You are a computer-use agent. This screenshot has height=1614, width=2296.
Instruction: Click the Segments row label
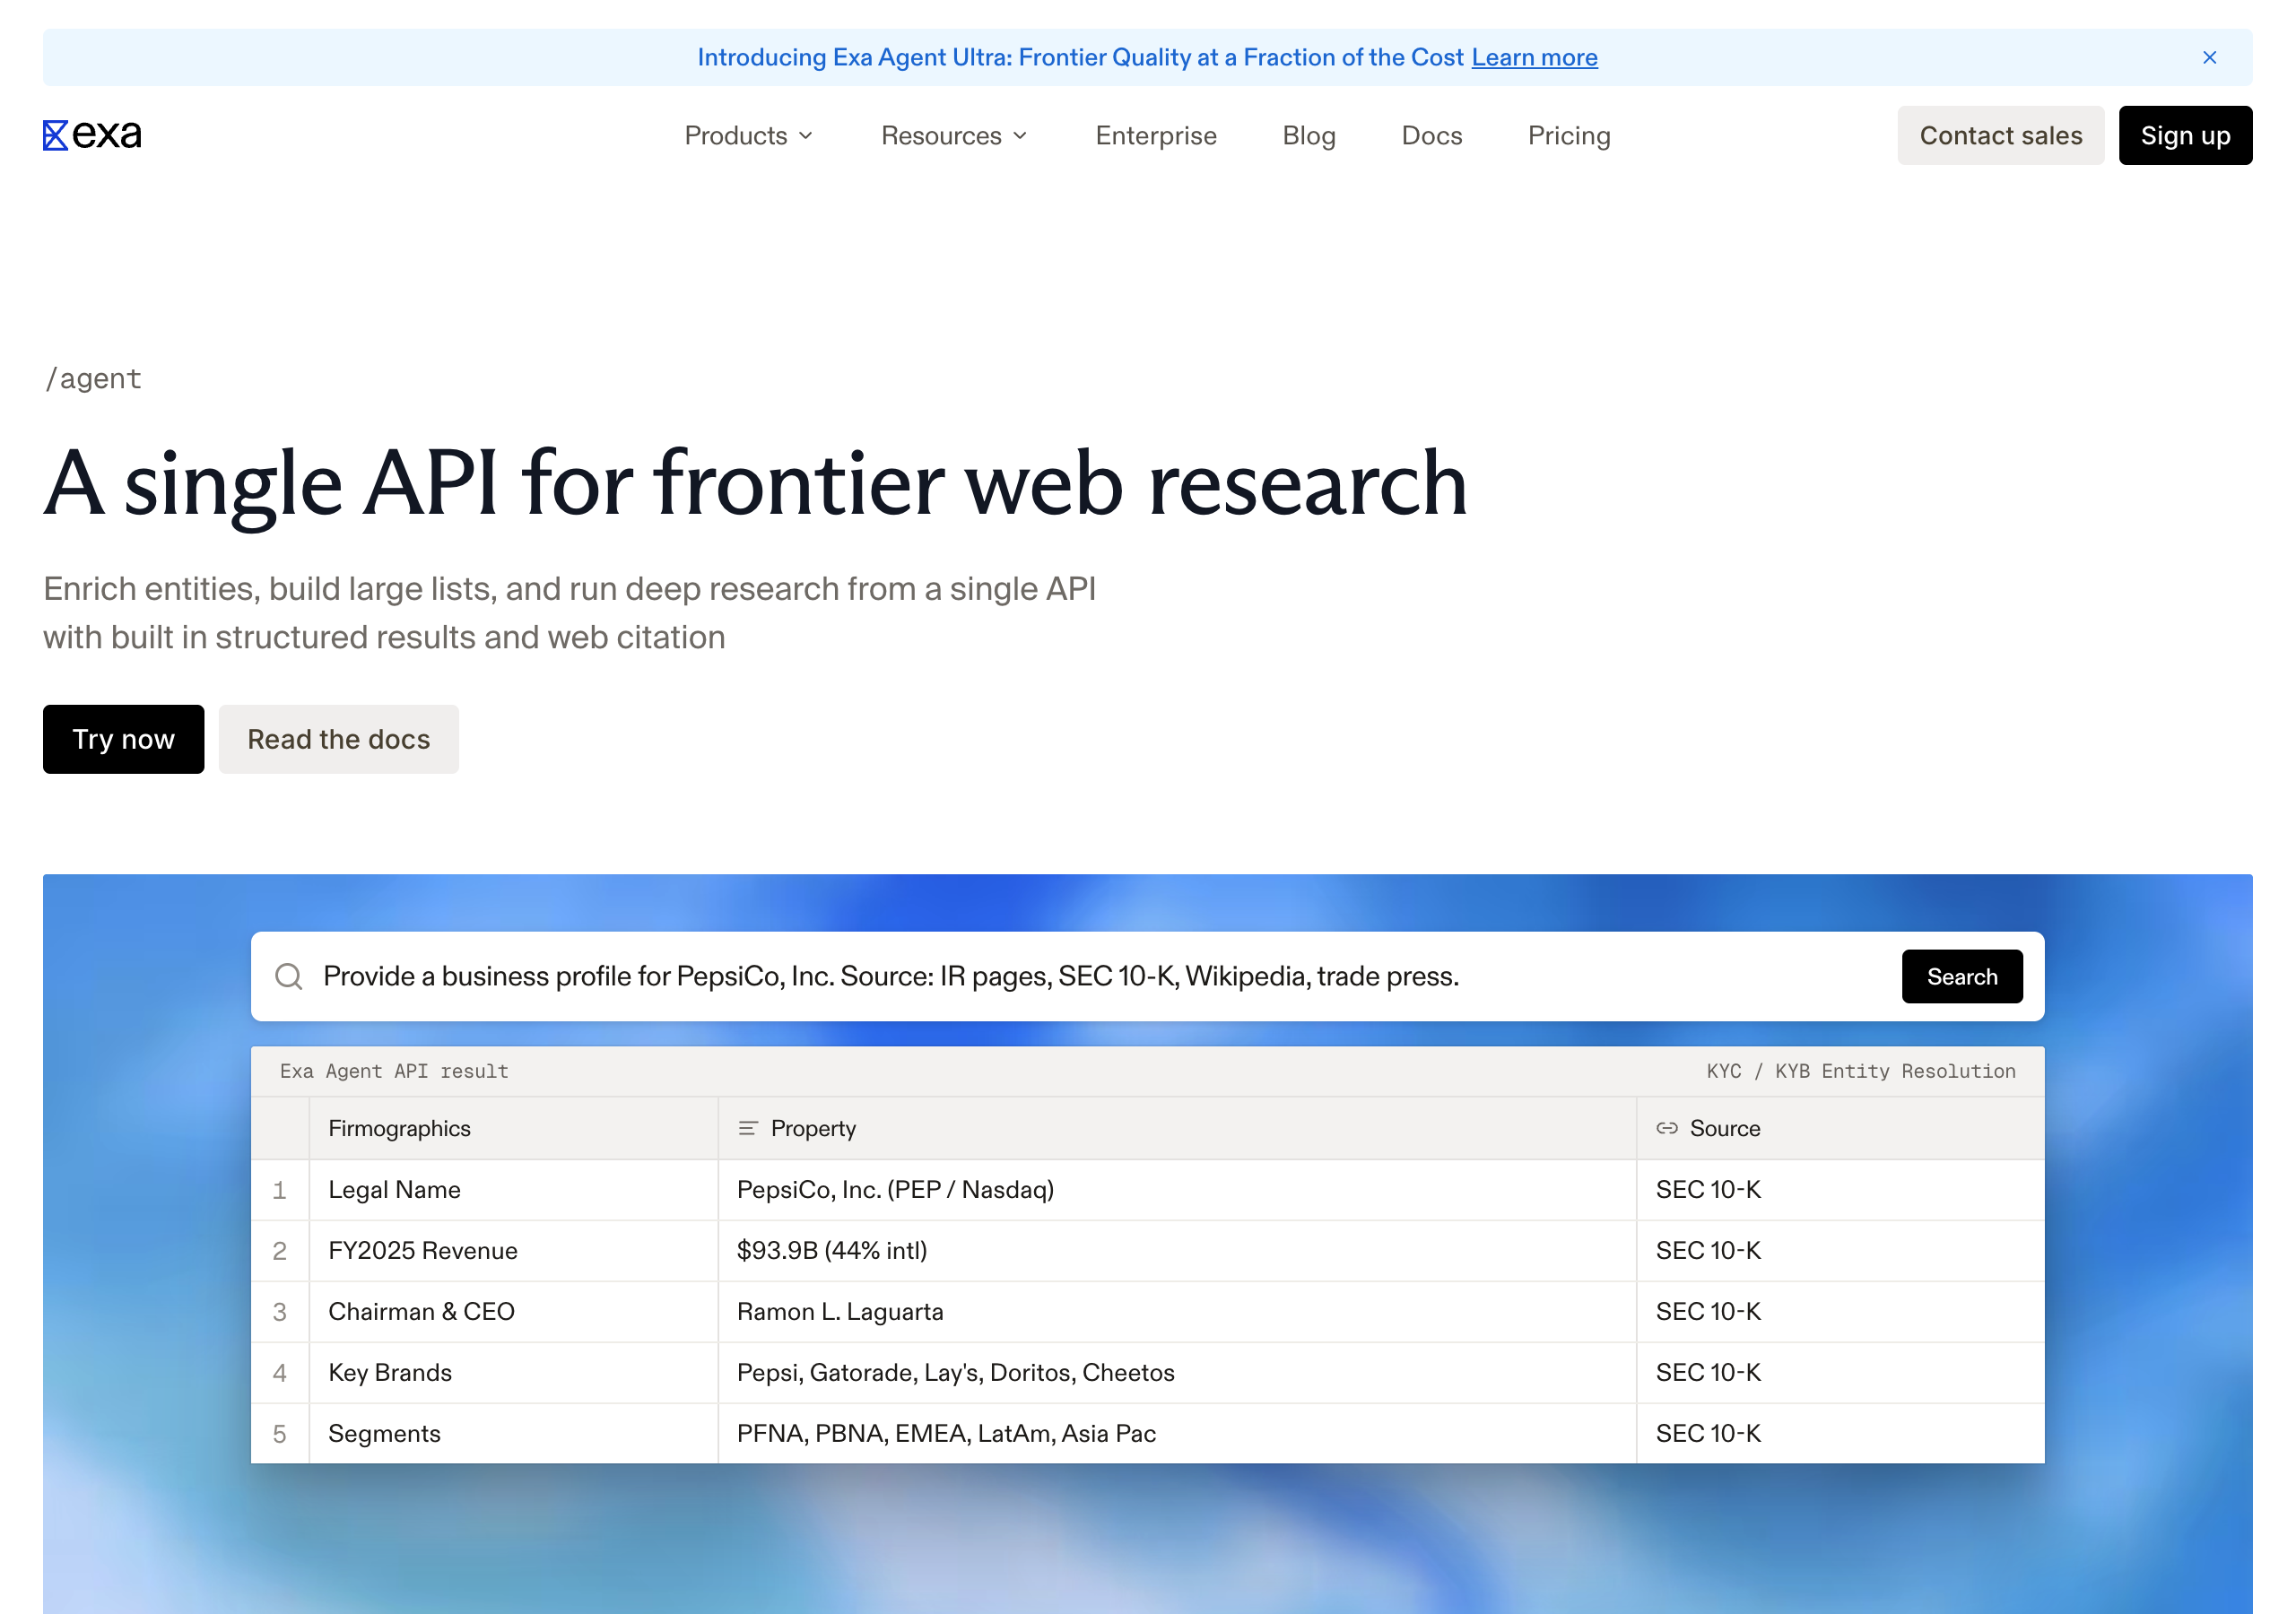point(384,1433)
